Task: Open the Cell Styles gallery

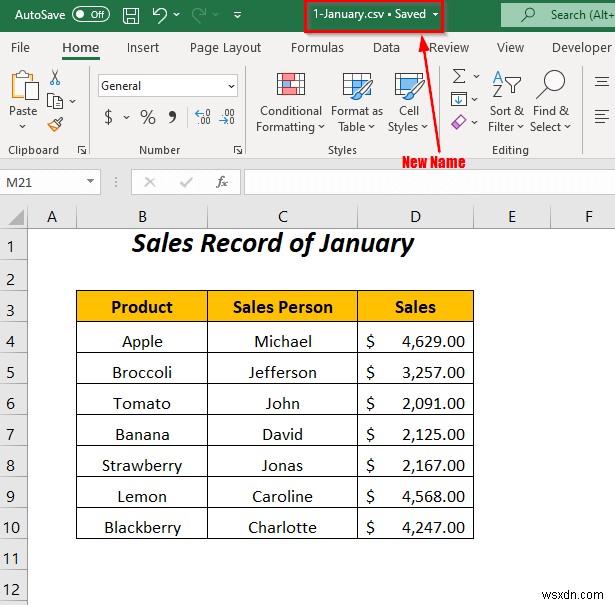Action: point(408,102)
